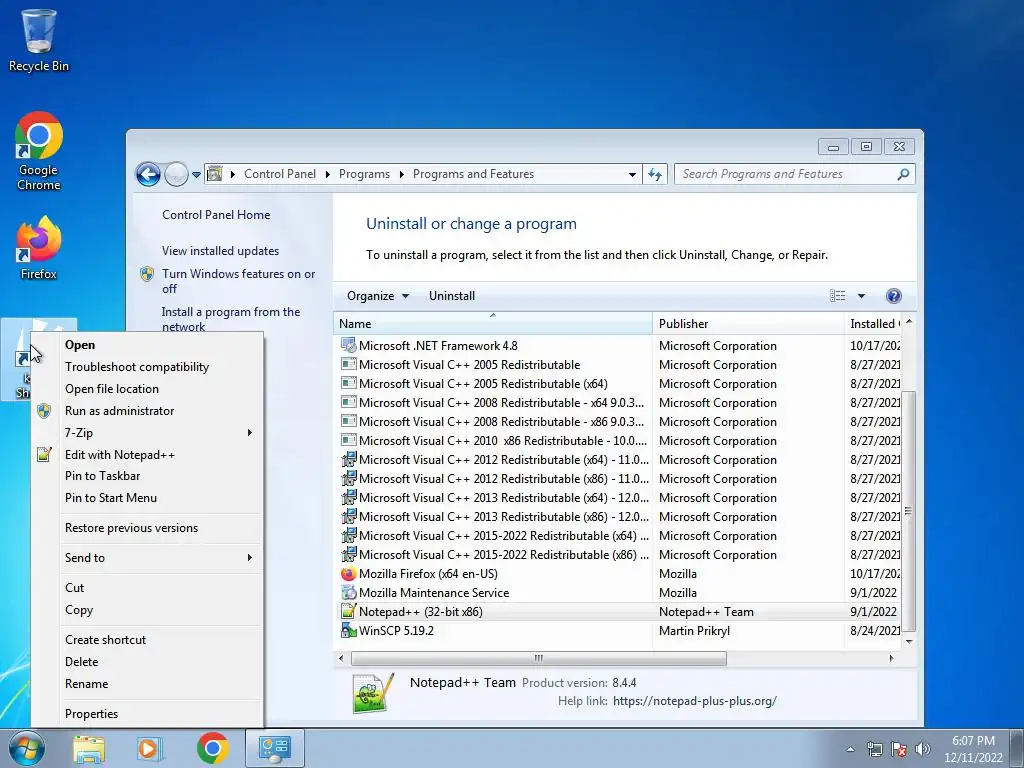
Task: Choose Edit with Notepad++
Action: click(148, 455)
